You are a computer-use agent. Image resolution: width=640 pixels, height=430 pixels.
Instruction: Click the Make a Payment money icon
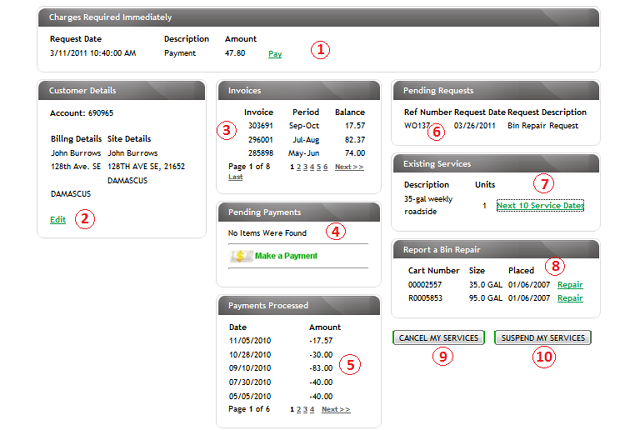pos(241,256)
